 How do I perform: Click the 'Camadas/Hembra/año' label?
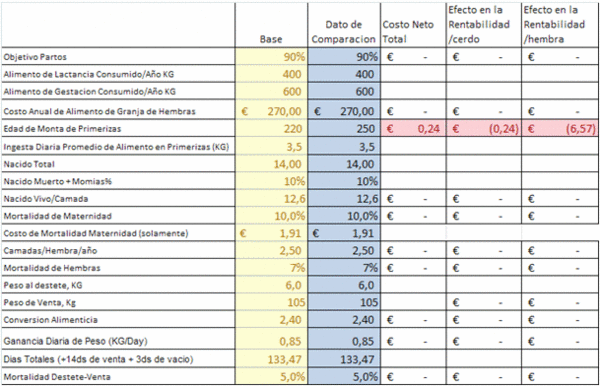point(50,251)
